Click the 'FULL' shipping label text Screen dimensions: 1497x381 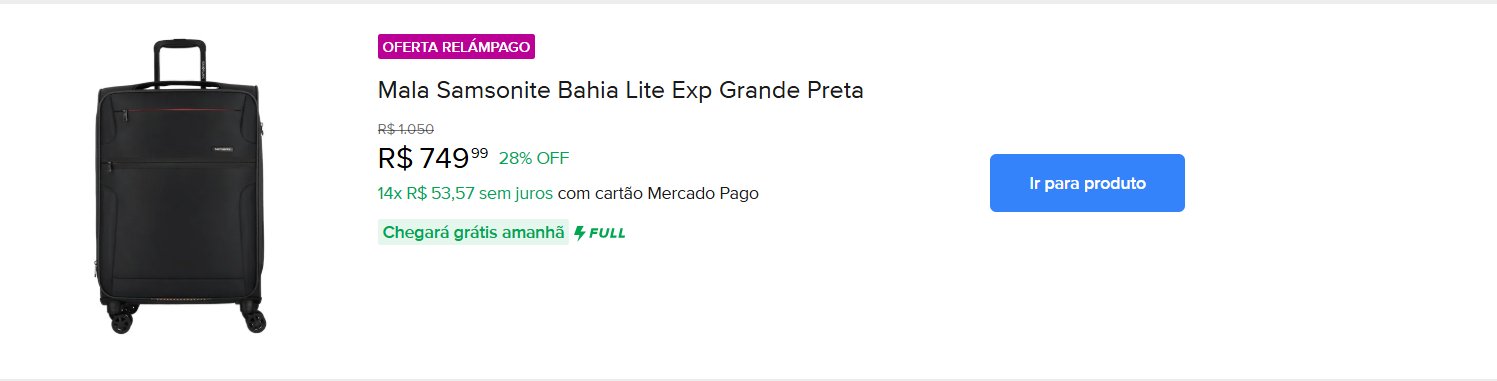[x=607, y=233]
